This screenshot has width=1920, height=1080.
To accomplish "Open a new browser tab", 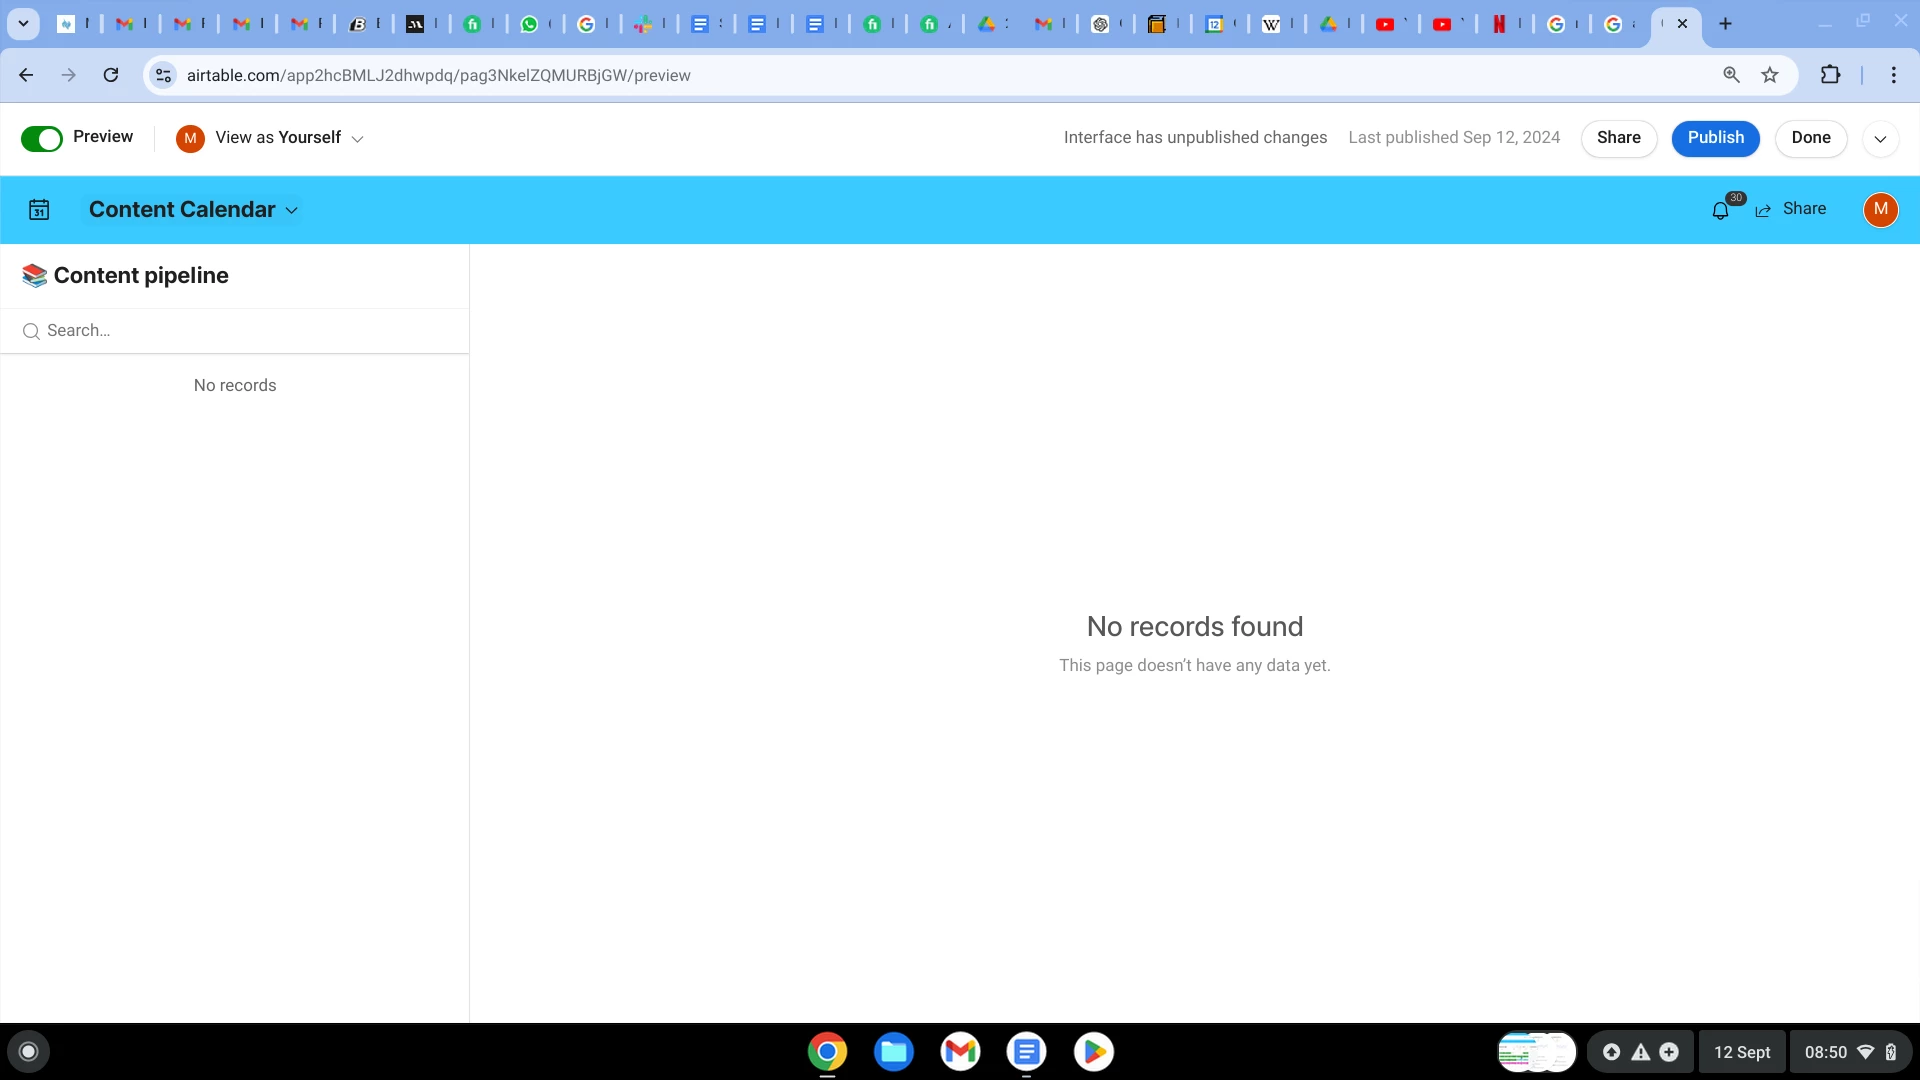I will coord(1725,23).
